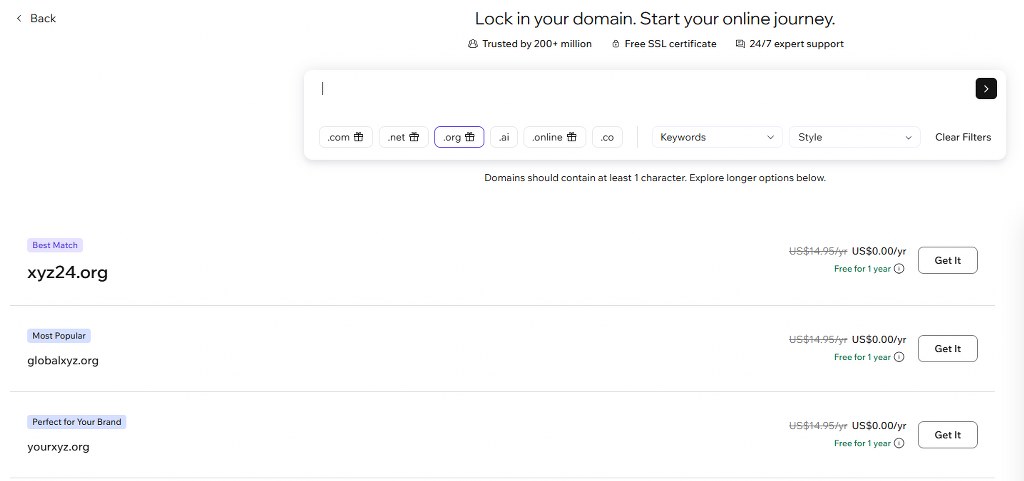
Task: Click 'Free for 1 year' under globalxyz.org price
Action: (862, 357)
